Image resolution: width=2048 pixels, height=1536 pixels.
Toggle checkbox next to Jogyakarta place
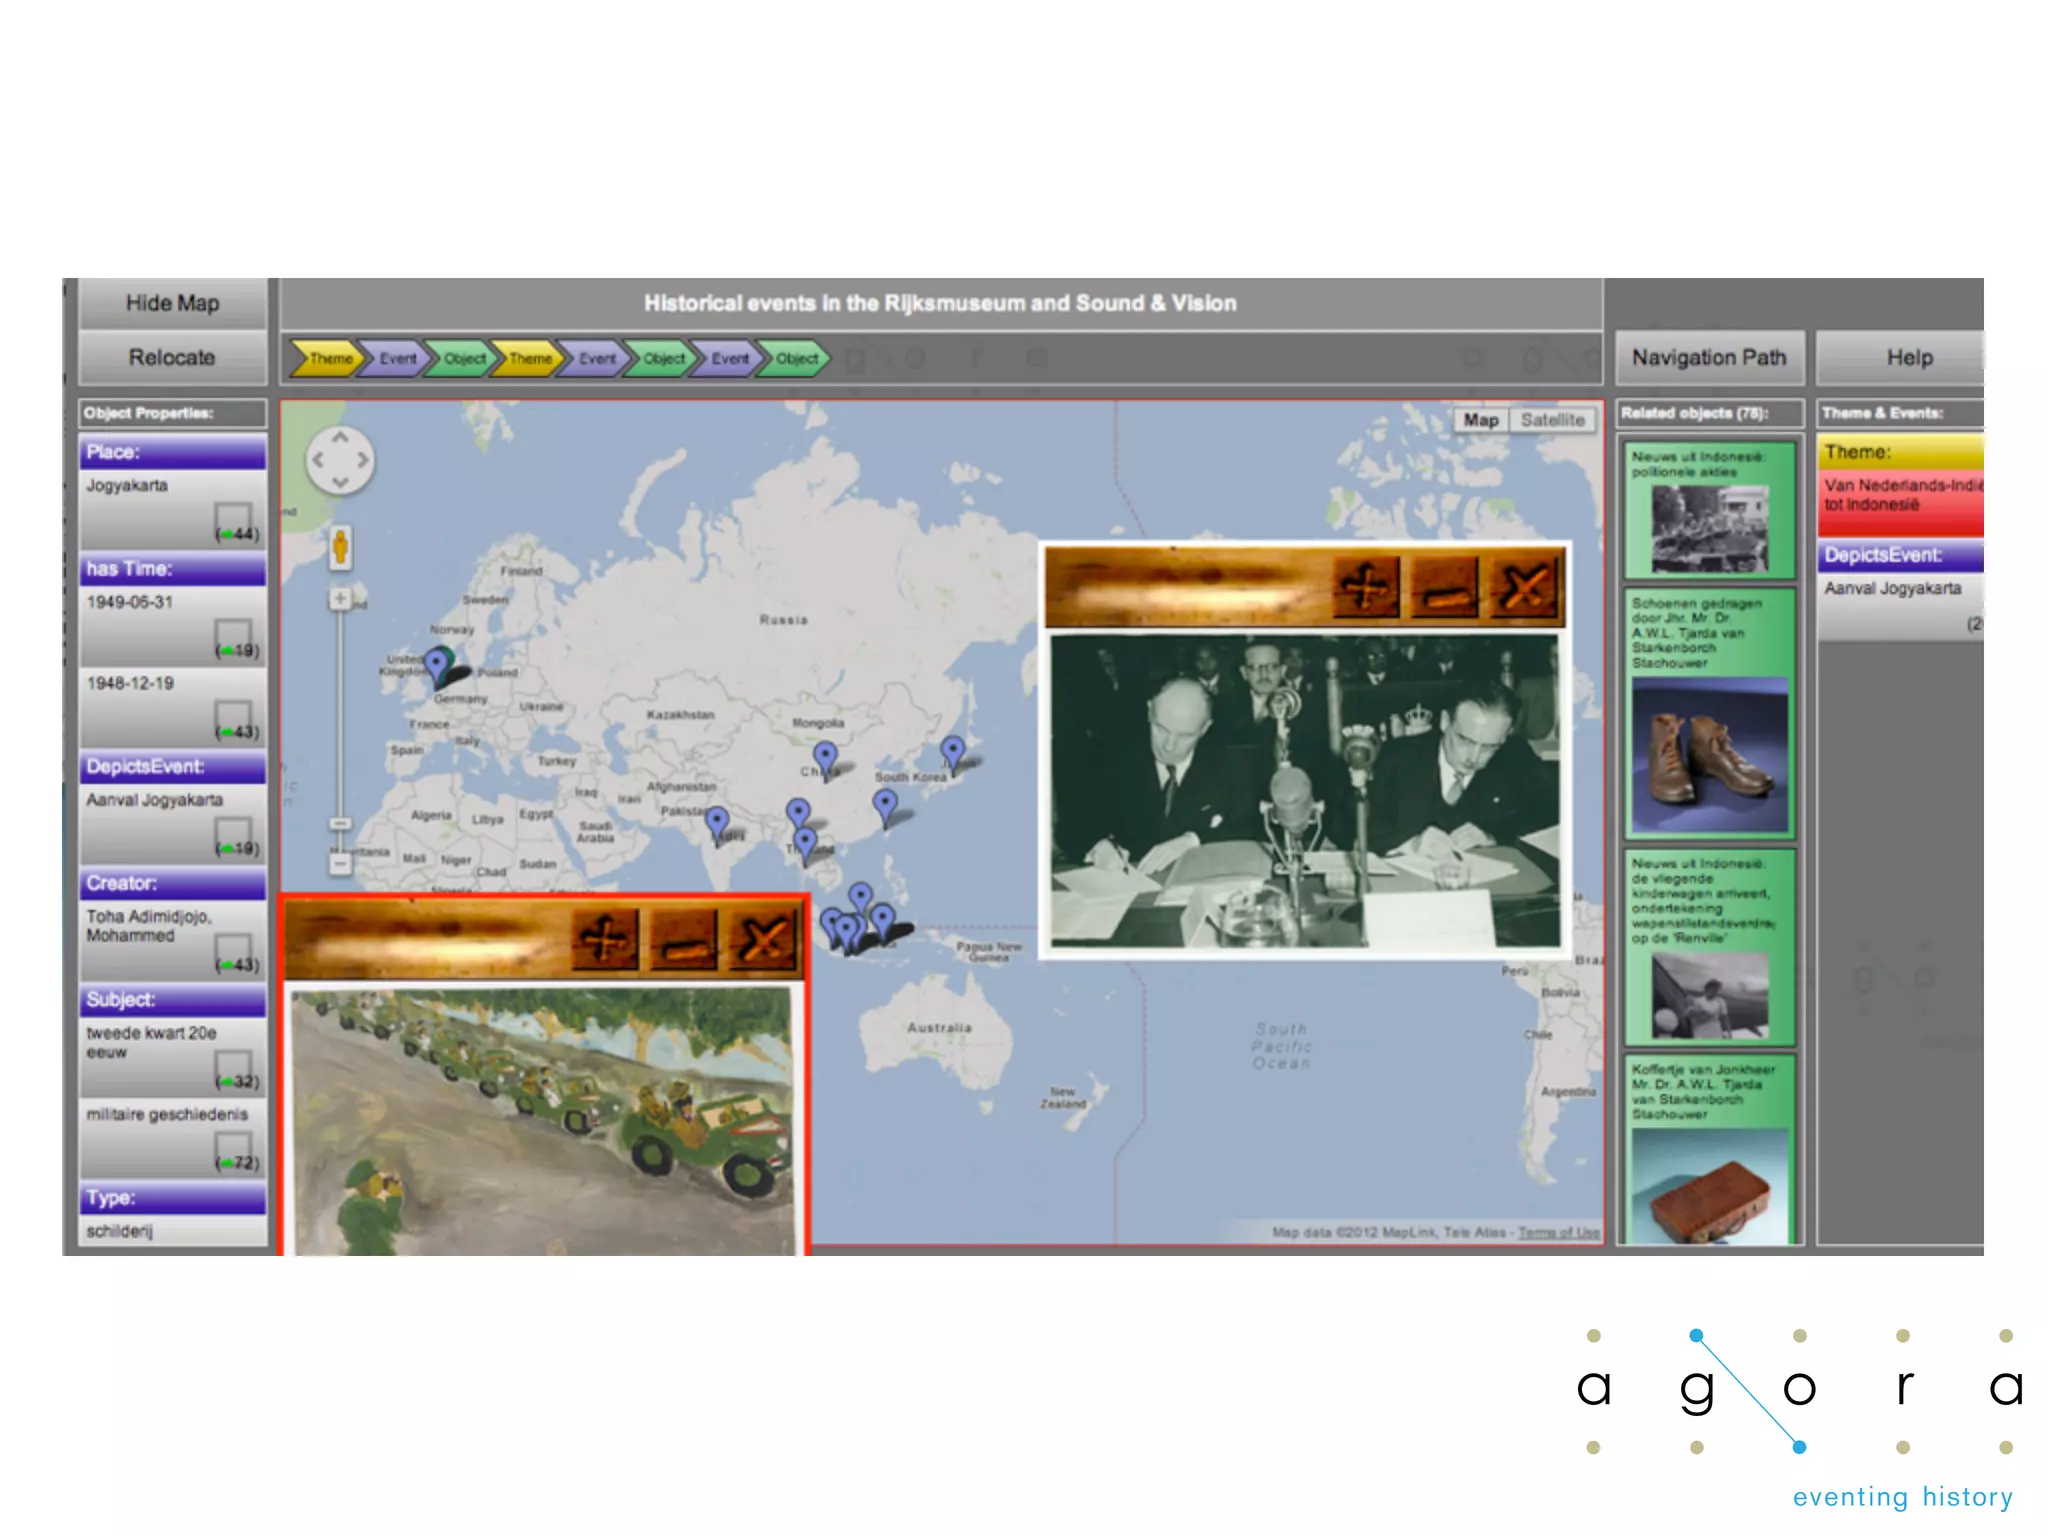pos(234,518)
